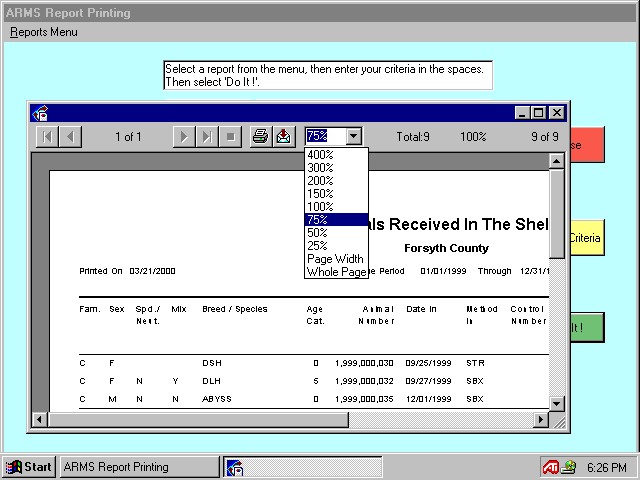Click the zoom percentage input field
This screenshot has width=640, height=480.
[x=326, y=136]
